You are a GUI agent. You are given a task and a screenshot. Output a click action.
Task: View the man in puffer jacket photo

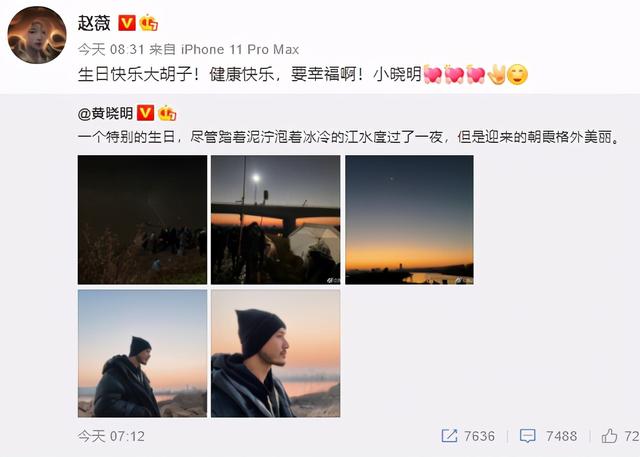[x=142, y=353]
